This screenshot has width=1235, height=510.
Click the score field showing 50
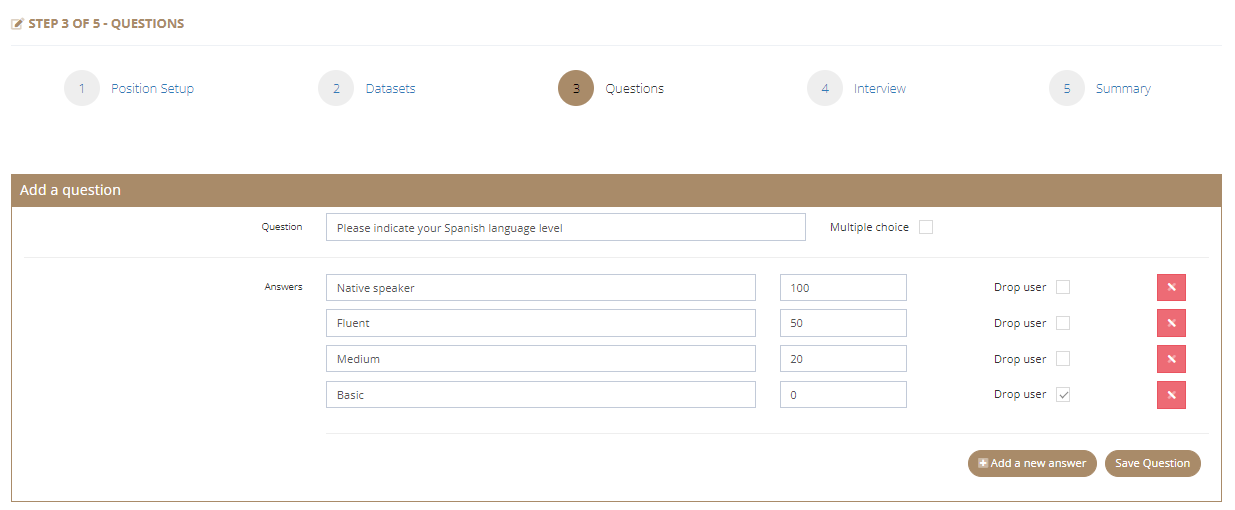pos(843,323)
